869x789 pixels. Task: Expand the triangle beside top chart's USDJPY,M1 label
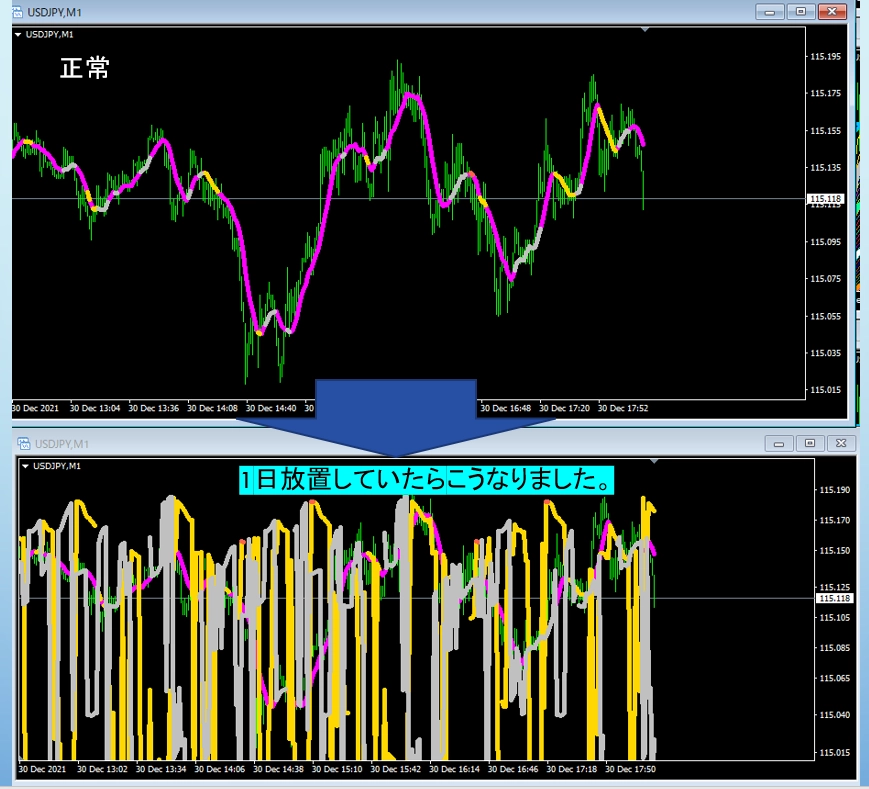[x=18, y=34]
